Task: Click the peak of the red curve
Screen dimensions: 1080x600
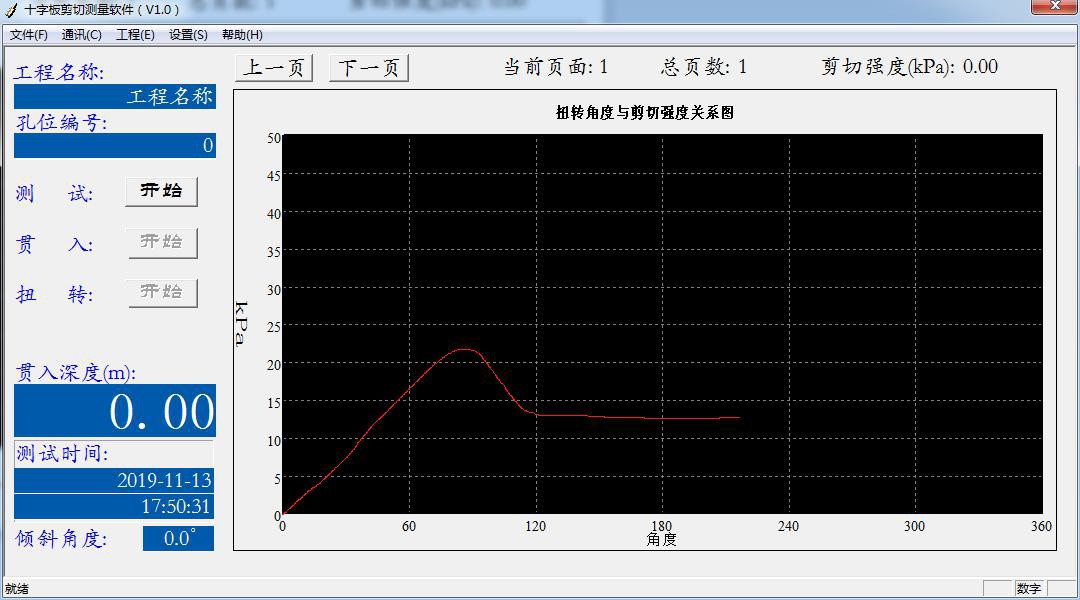Action: 465,349
